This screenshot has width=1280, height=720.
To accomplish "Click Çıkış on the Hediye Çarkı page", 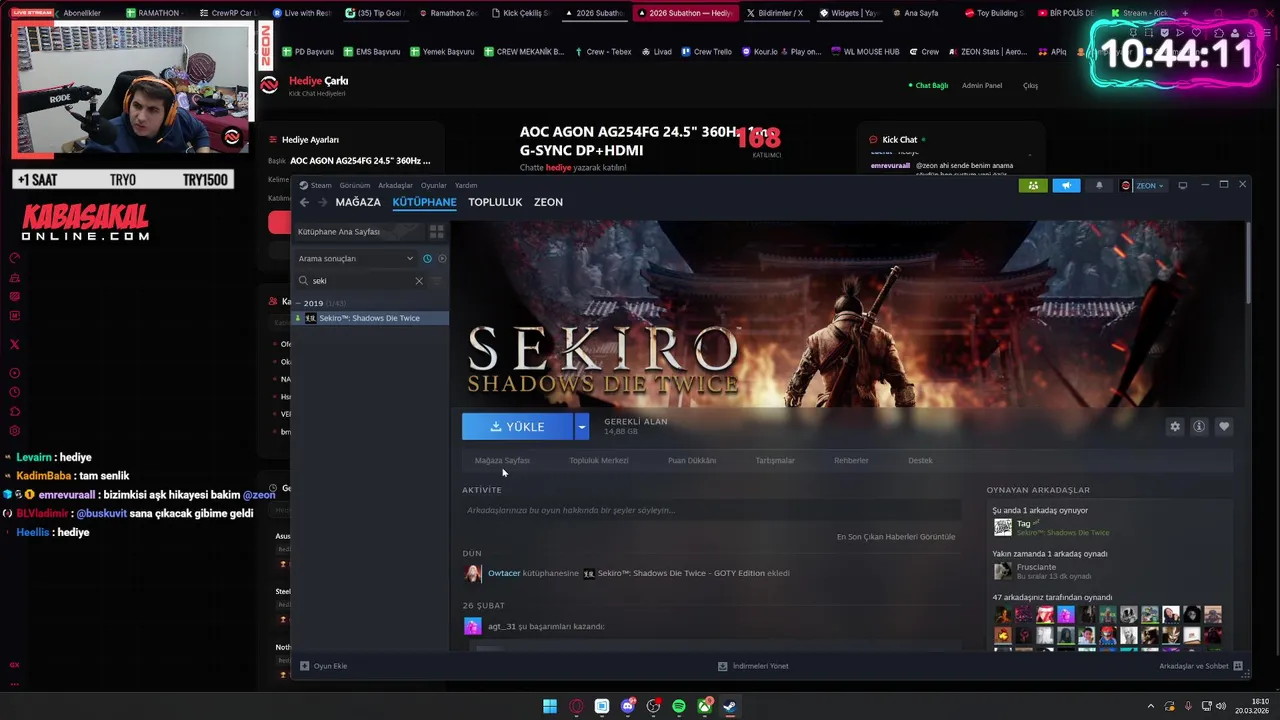I will pyautogui.click(x=1030, y=86).
